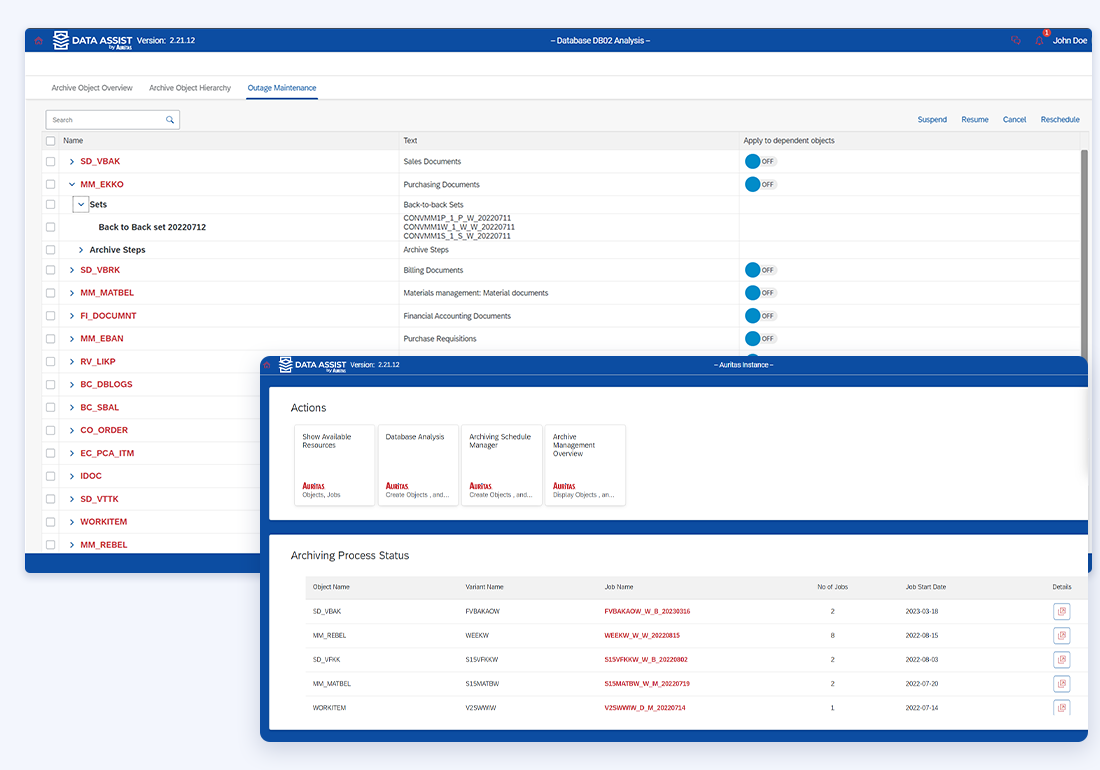Viewport: 1100px width, 770px height.
Task: Open job link FVBAKAOW_W_B_20230316
Action: pos(647,612)
